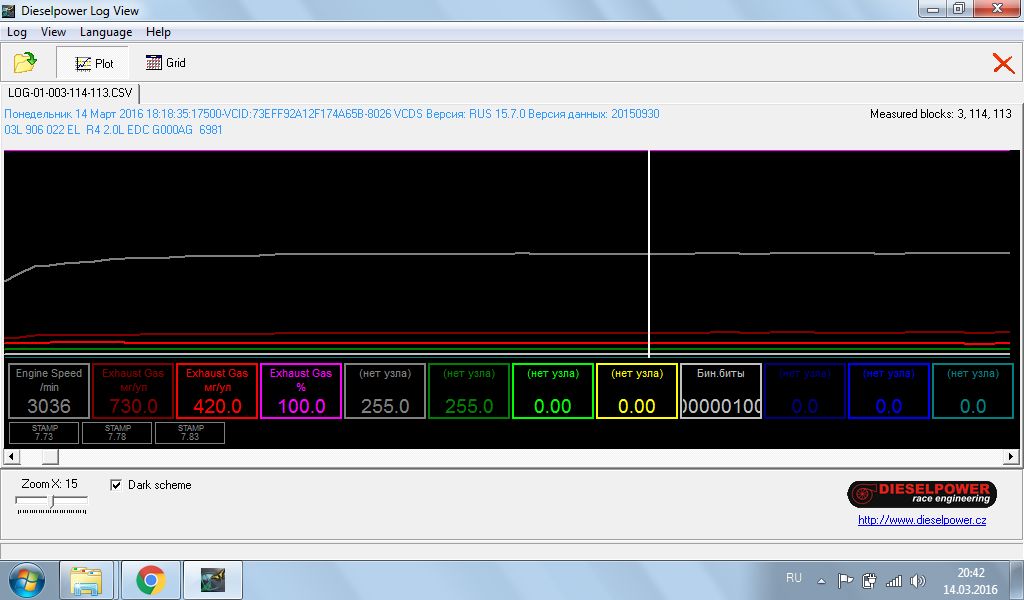Click the Windows Start button
This screenshot has height=600, width=1024.
pos(28,579)
